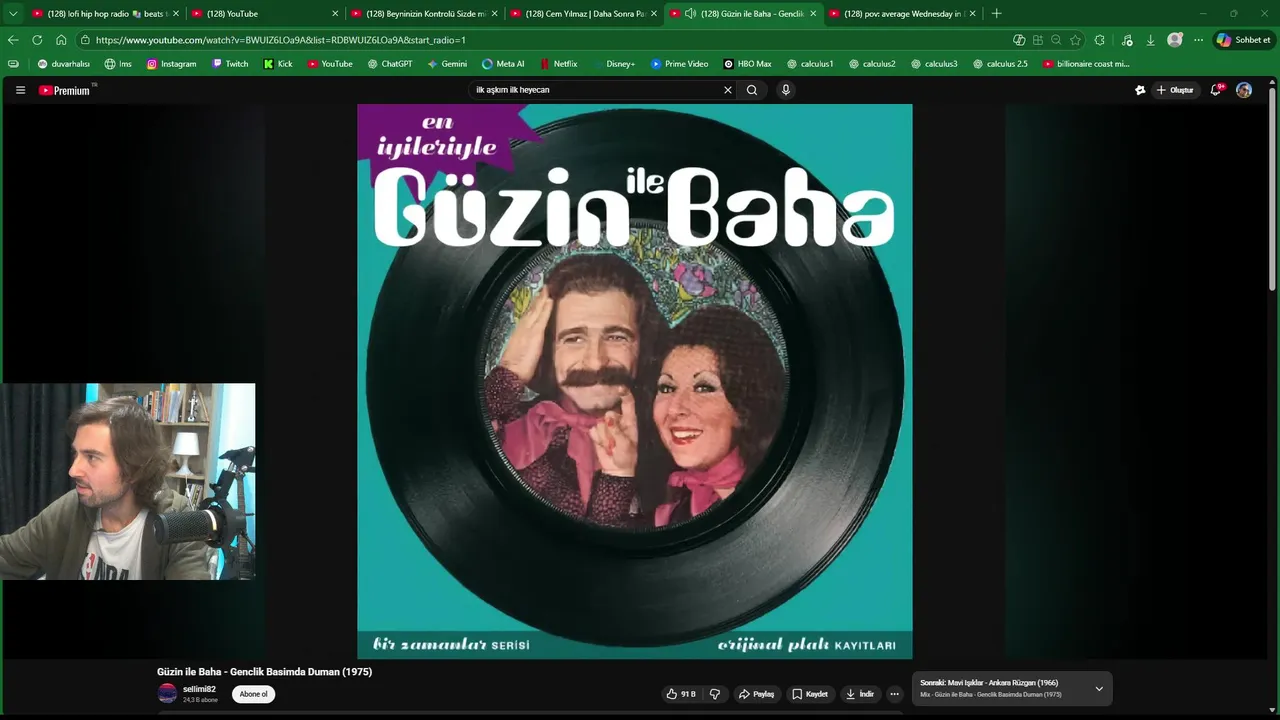Open browser settings and more ellipsis
Viewport: 1280px width, 720px height.
click(x=1199, y=40)
